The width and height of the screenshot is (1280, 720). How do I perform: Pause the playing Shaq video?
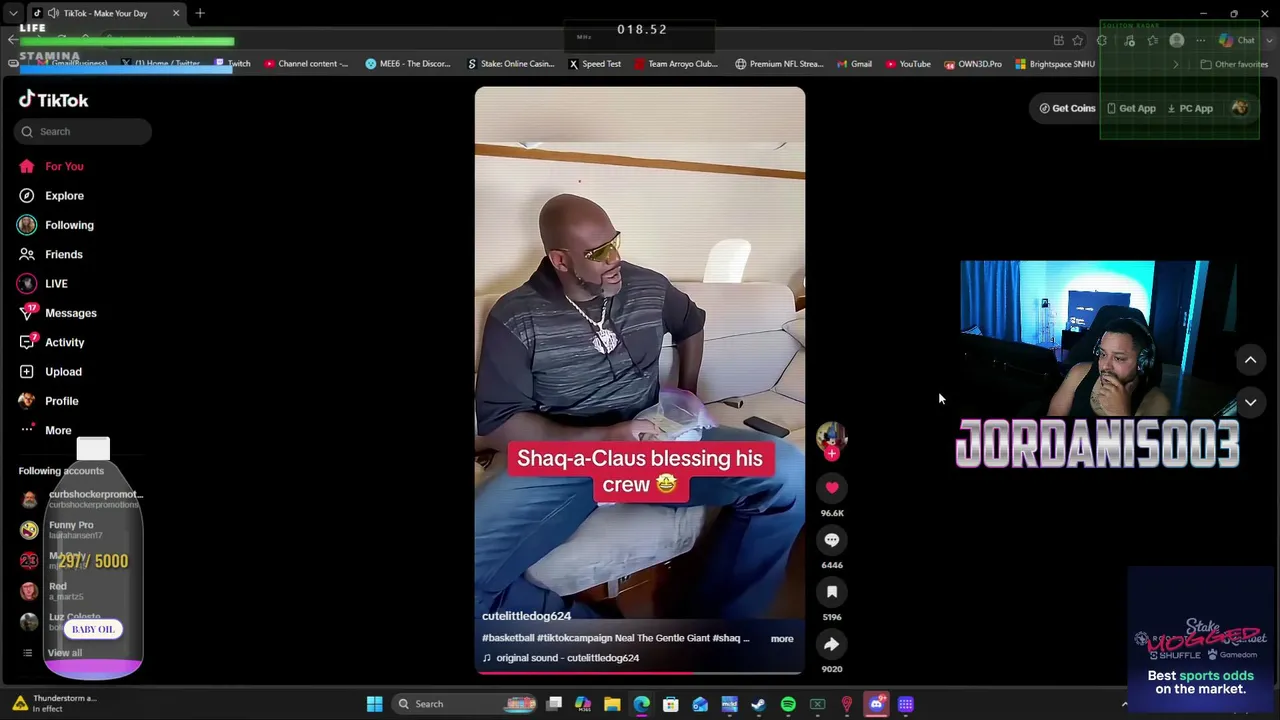[x=640, y=380]
